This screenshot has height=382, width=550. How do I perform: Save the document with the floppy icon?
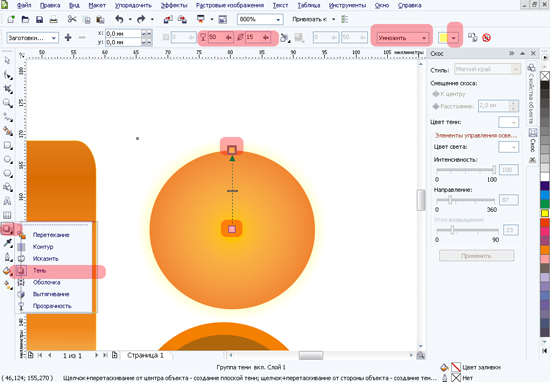[x=39, y=19]
